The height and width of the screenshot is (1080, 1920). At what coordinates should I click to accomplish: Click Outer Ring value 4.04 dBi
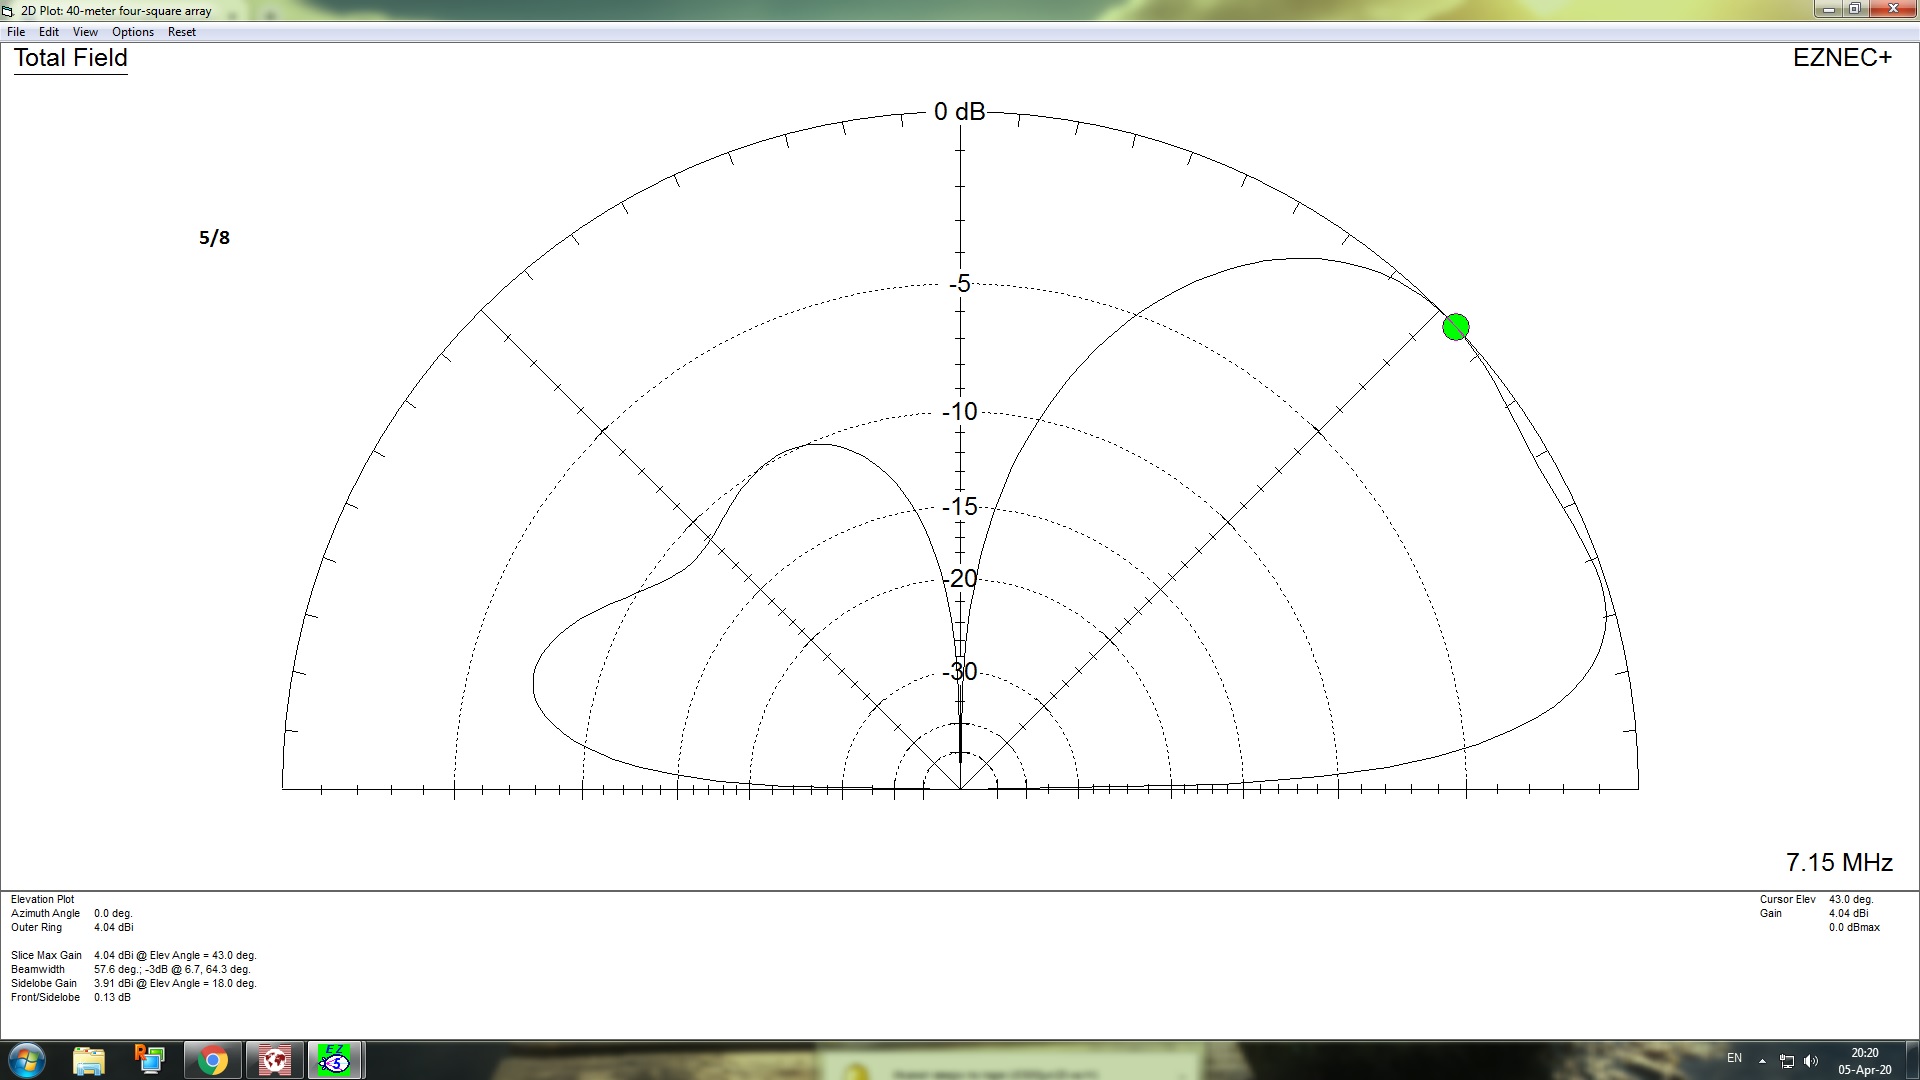point(113,928)
